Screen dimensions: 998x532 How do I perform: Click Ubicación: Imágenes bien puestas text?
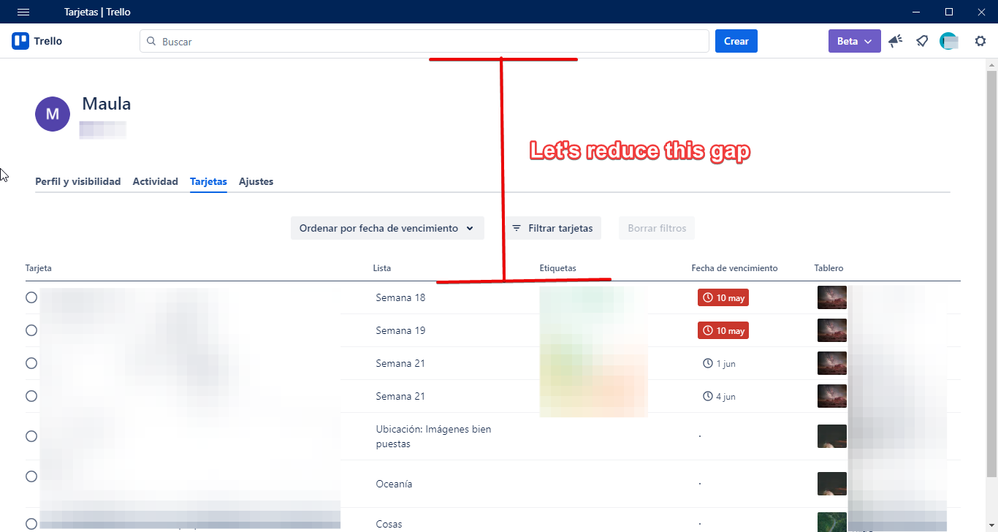[433, 437]
